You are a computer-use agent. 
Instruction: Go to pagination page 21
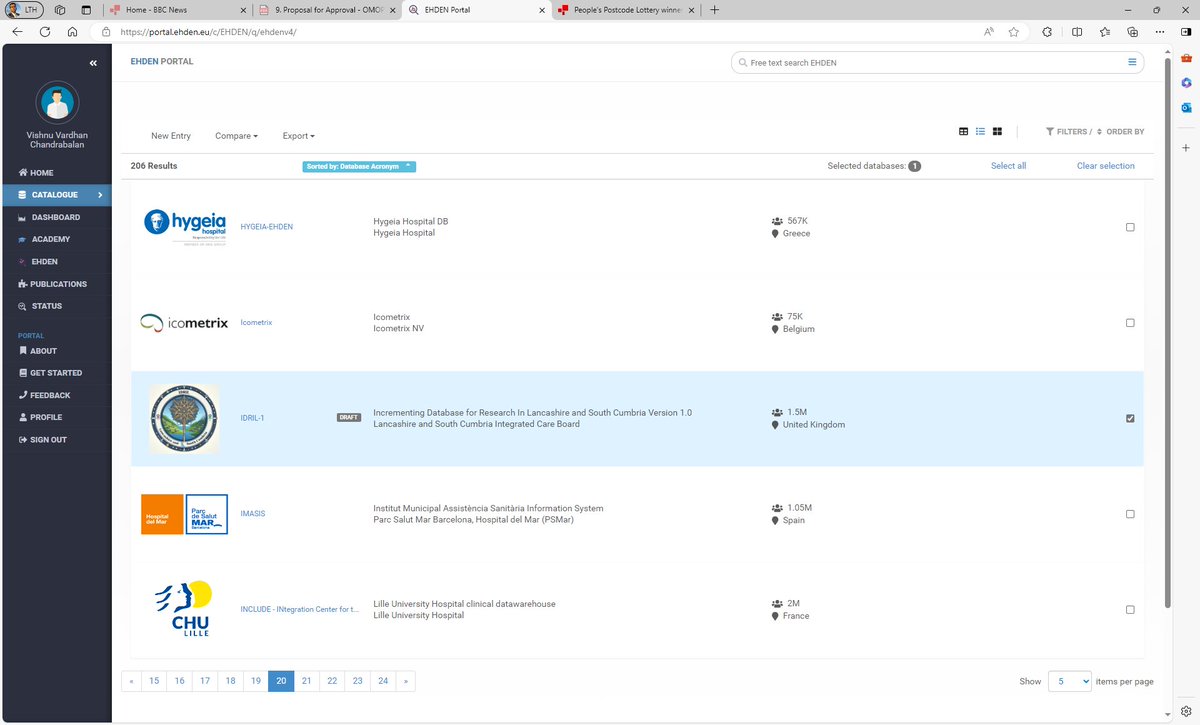306,681
